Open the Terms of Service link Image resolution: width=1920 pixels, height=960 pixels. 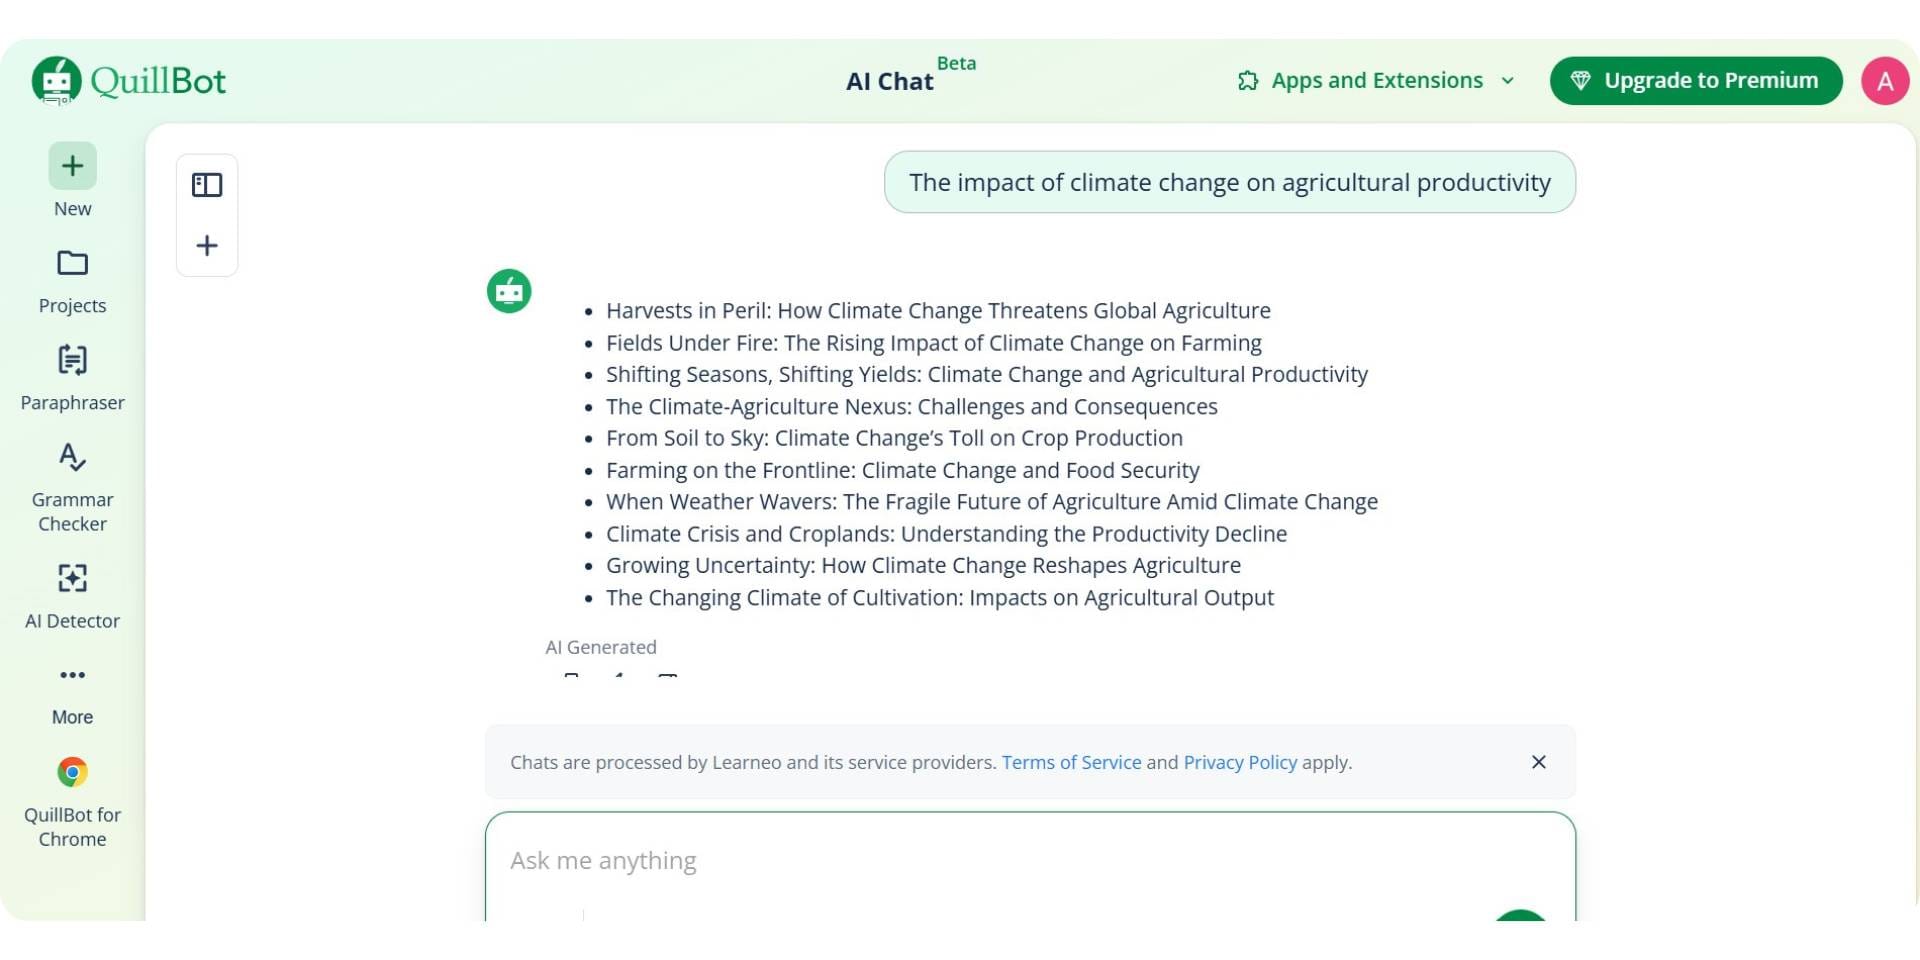[x=1071, y=763]
